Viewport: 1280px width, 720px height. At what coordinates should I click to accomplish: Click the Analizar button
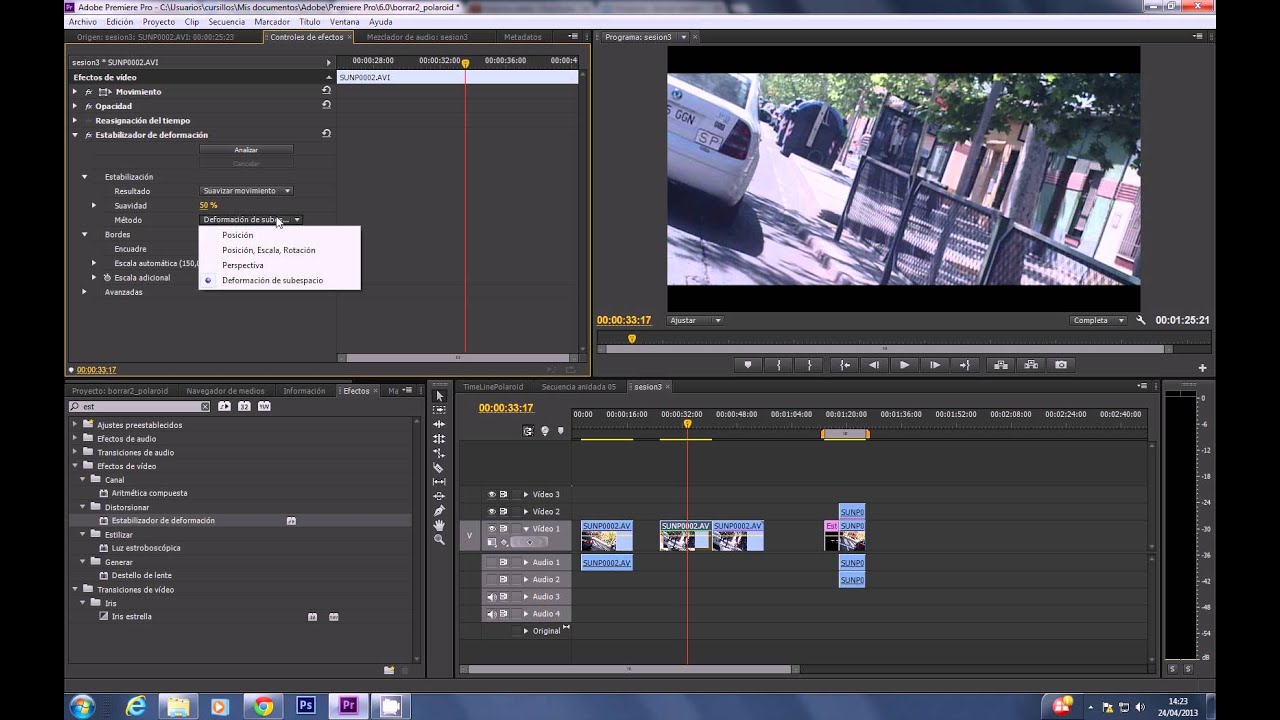pos(246,150)
